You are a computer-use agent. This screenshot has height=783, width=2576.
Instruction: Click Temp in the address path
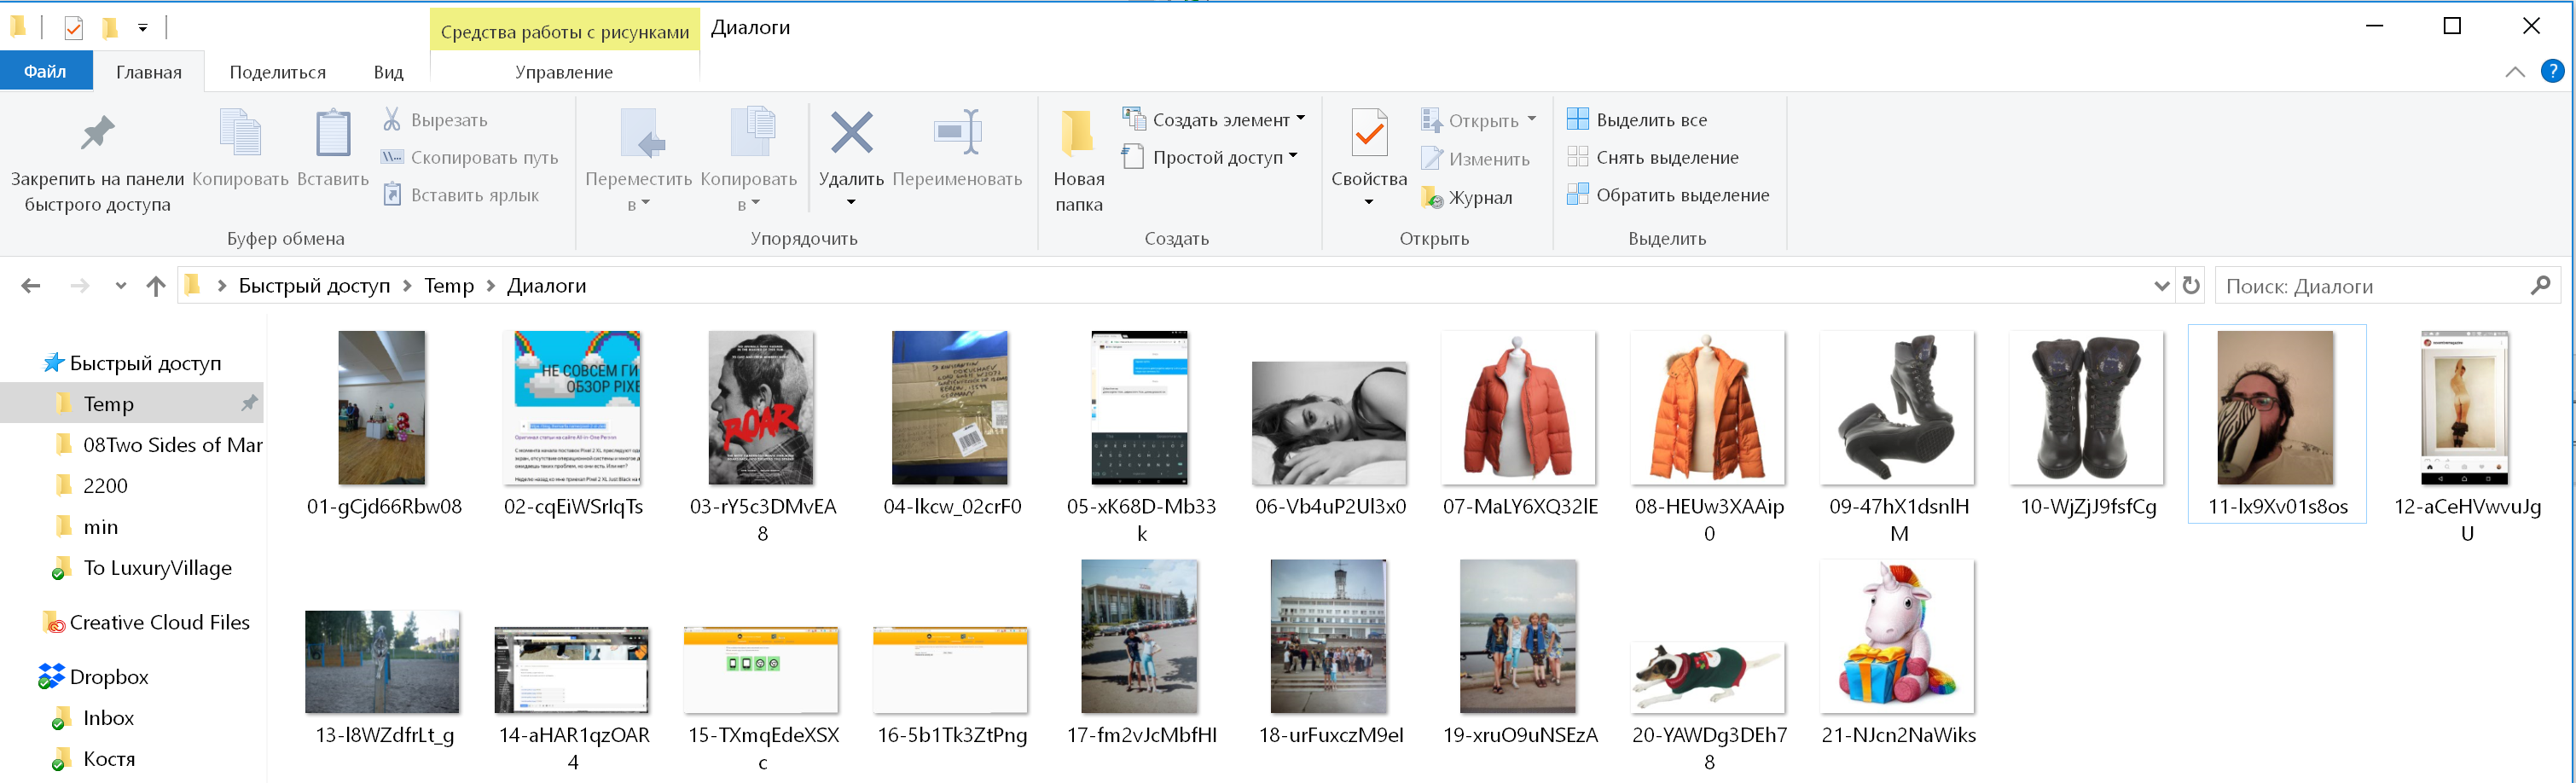(449, 286)
